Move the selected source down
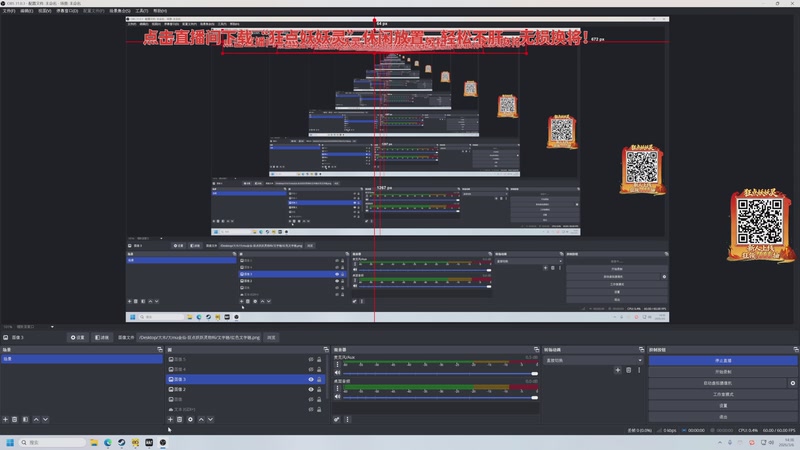 tap(210, 419)
